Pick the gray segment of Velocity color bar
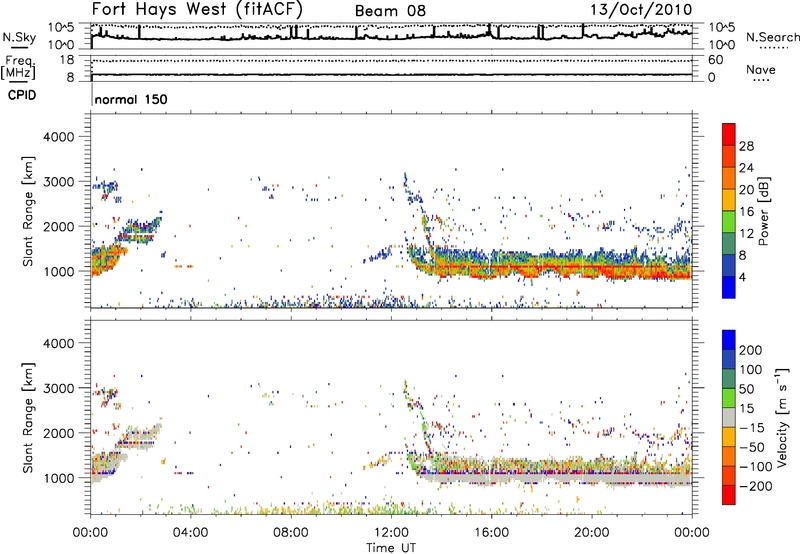800x554 pixels. point(729,418)
